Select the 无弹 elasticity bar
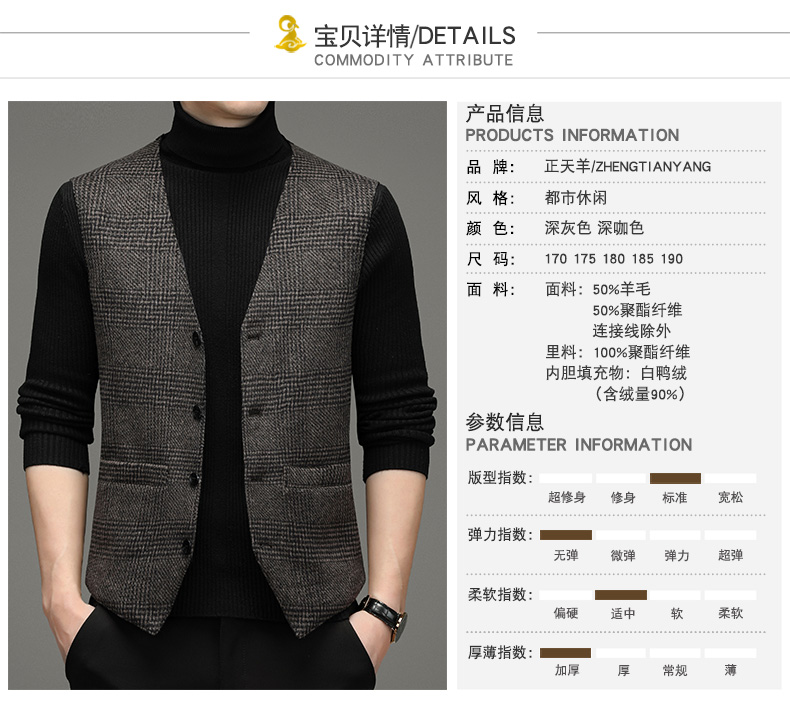Image resolution: width=790 pixels, height=716 pixels. tap(566, 535)
